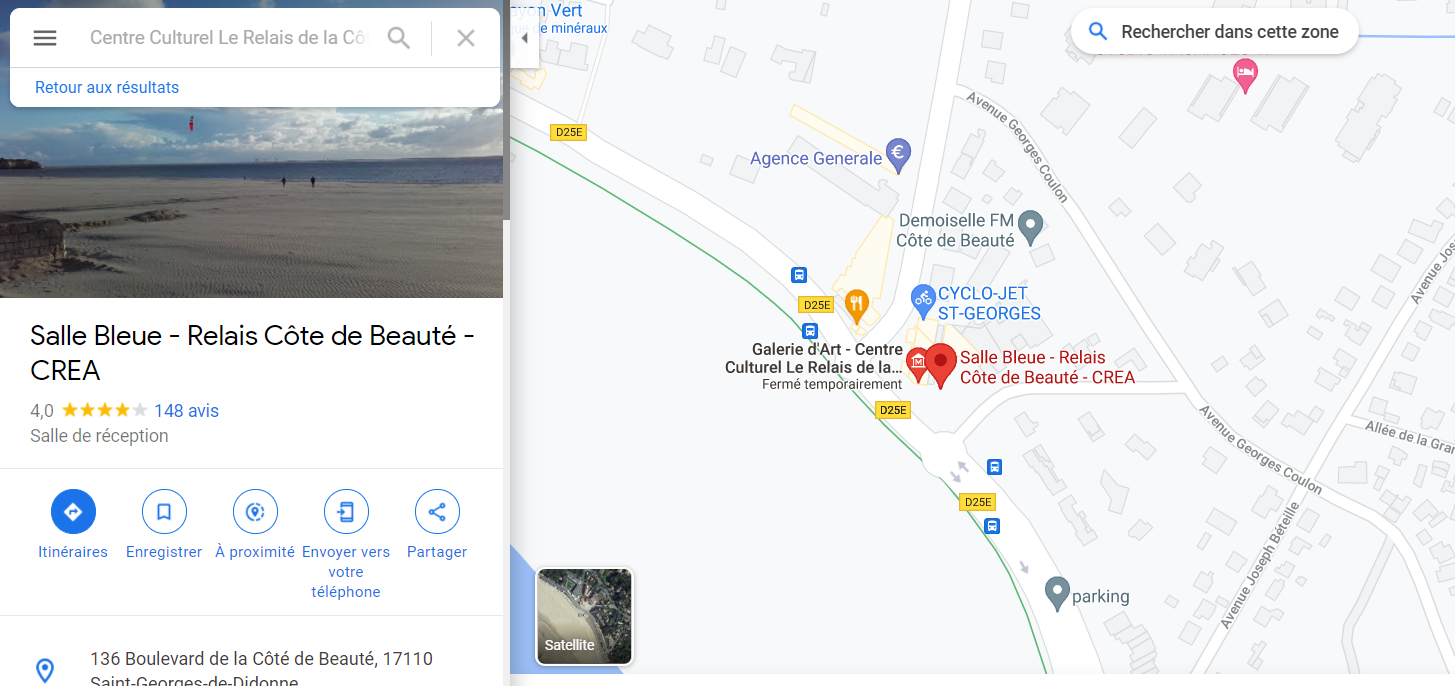This screenshot has width=1455, height=686.
Task: Click the pink hotel marker
Action: (x=1245, y=74)
